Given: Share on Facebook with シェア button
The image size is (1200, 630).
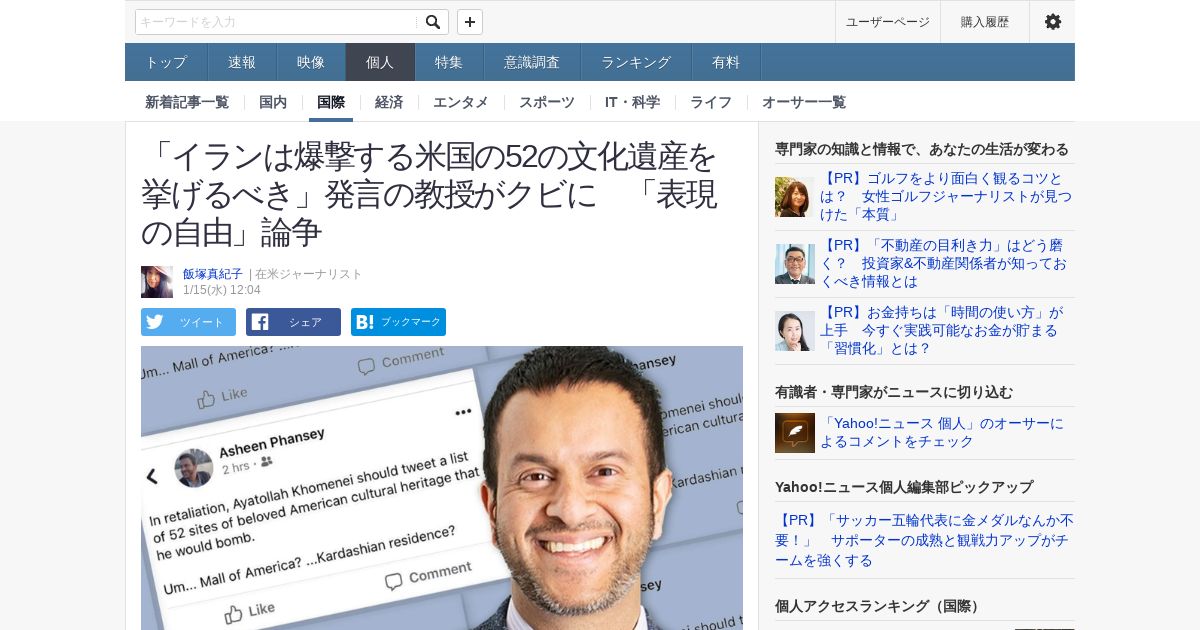Looking at the screenshot, I should (293, 322).
